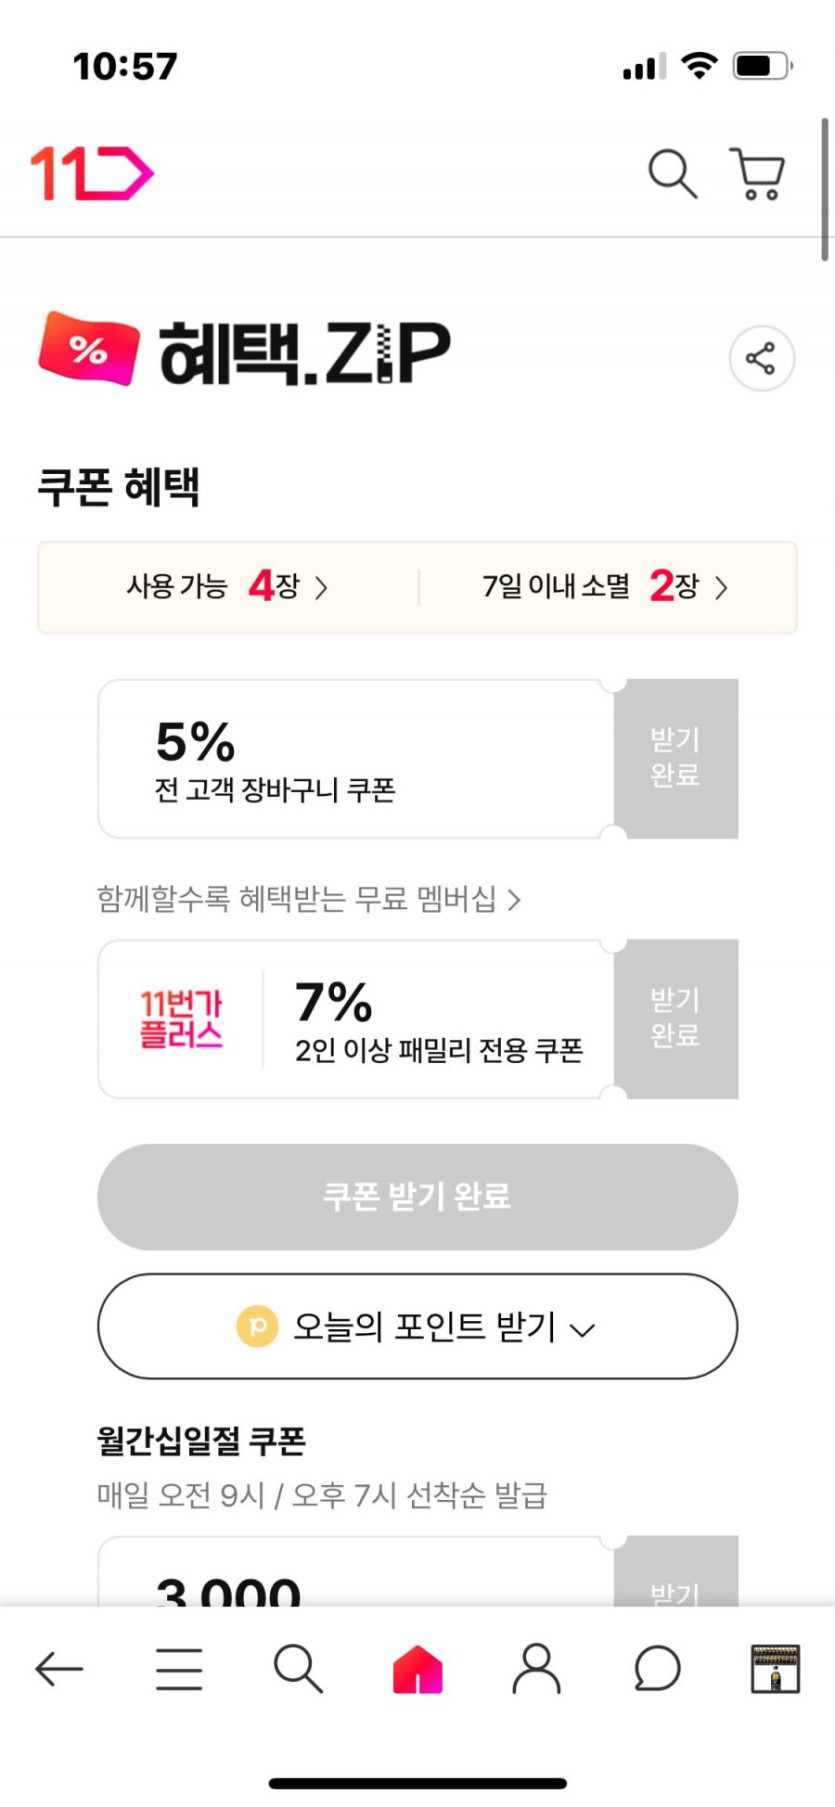Image resolution: width=835 pixels, height=1807 pixels.
Task: Expand 오늘의 포인트 받기 dropdown
Action: (417, 1326)
